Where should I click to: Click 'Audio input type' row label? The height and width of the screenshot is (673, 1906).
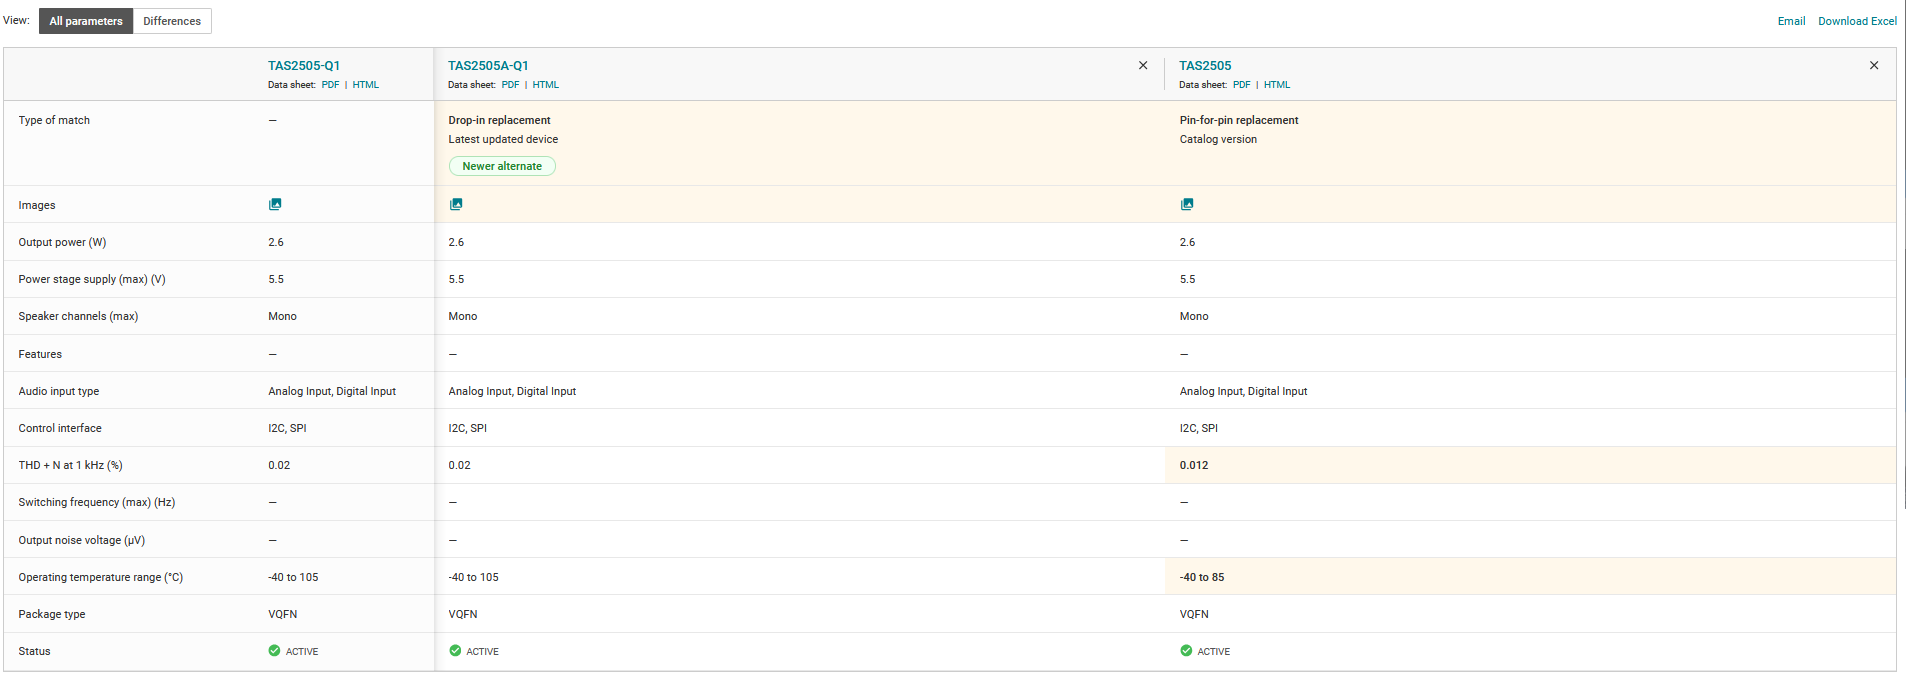[59, 391]
